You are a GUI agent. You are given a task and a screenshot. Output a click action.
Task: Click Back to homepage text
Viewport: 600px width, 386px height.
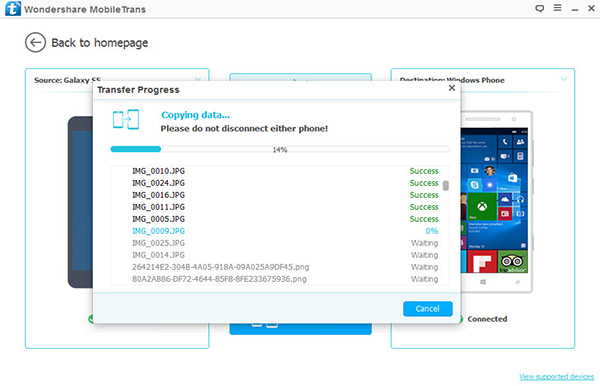99,43
